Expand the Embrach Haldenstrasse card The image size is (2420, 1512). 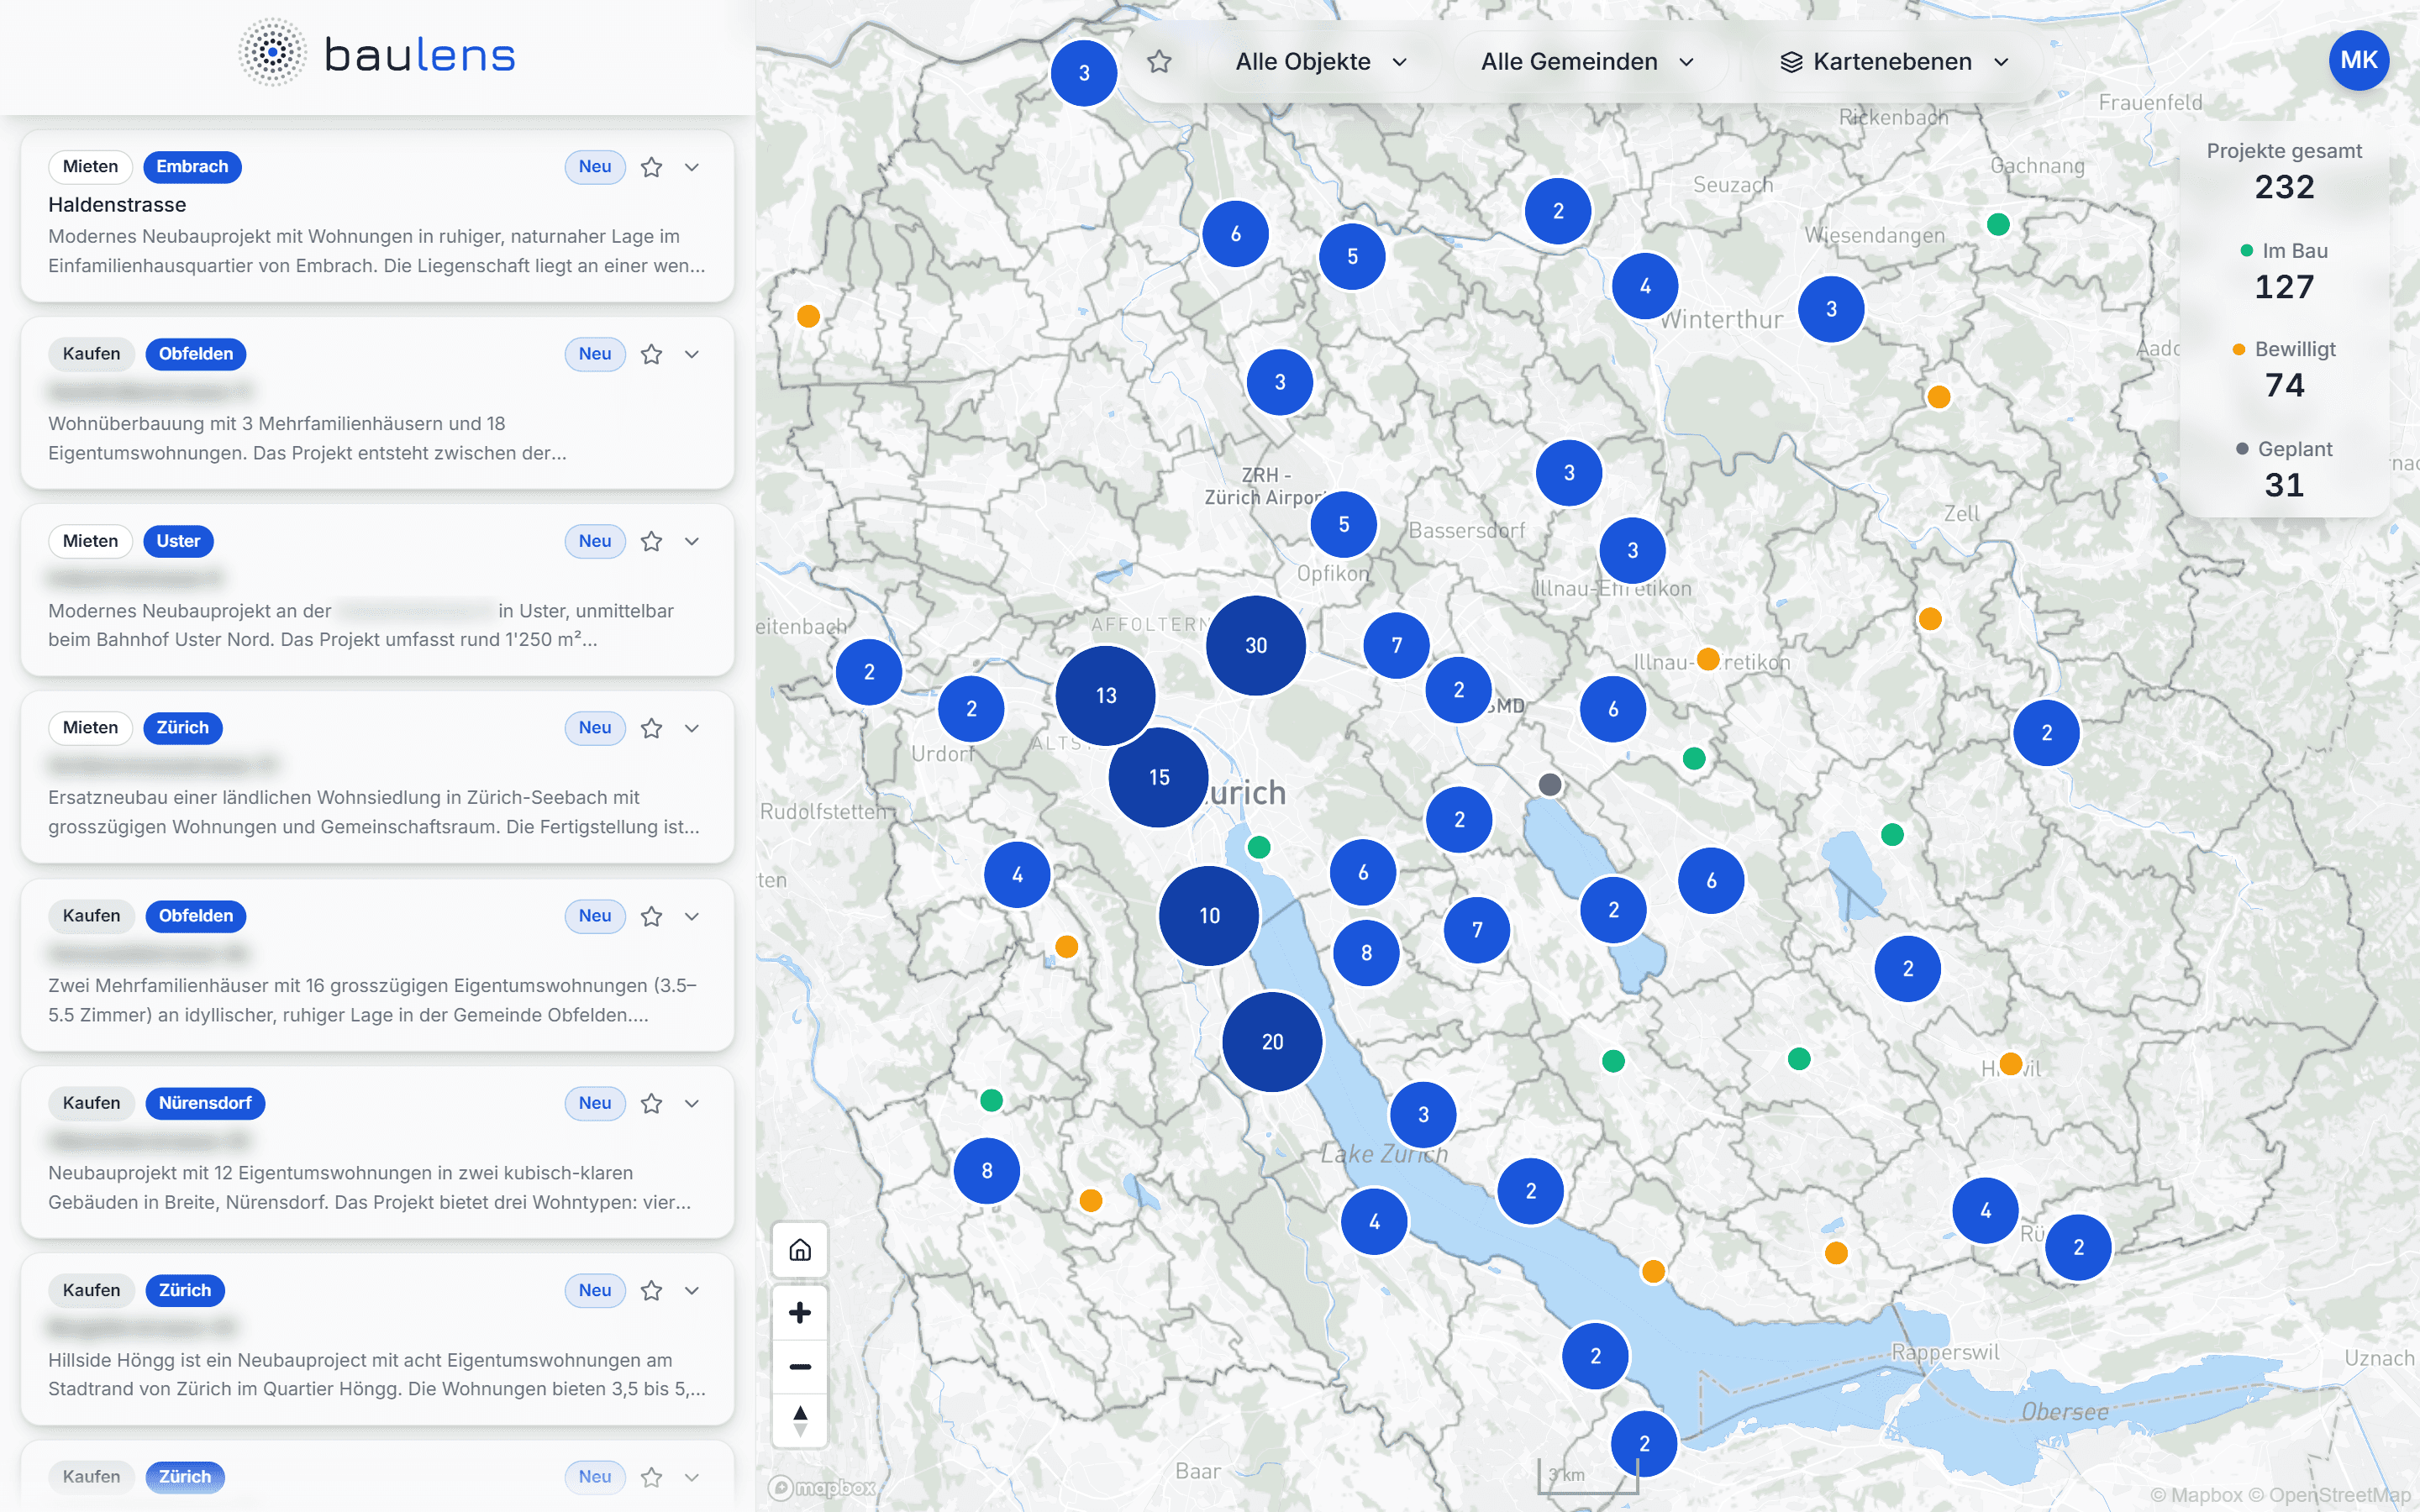click(692, 167)
